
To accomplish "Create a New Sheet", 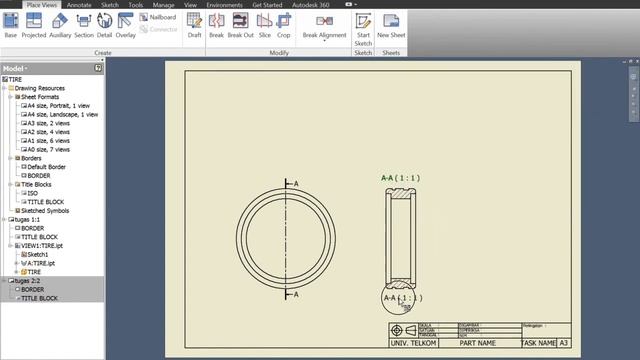I will tap(391, 25).
